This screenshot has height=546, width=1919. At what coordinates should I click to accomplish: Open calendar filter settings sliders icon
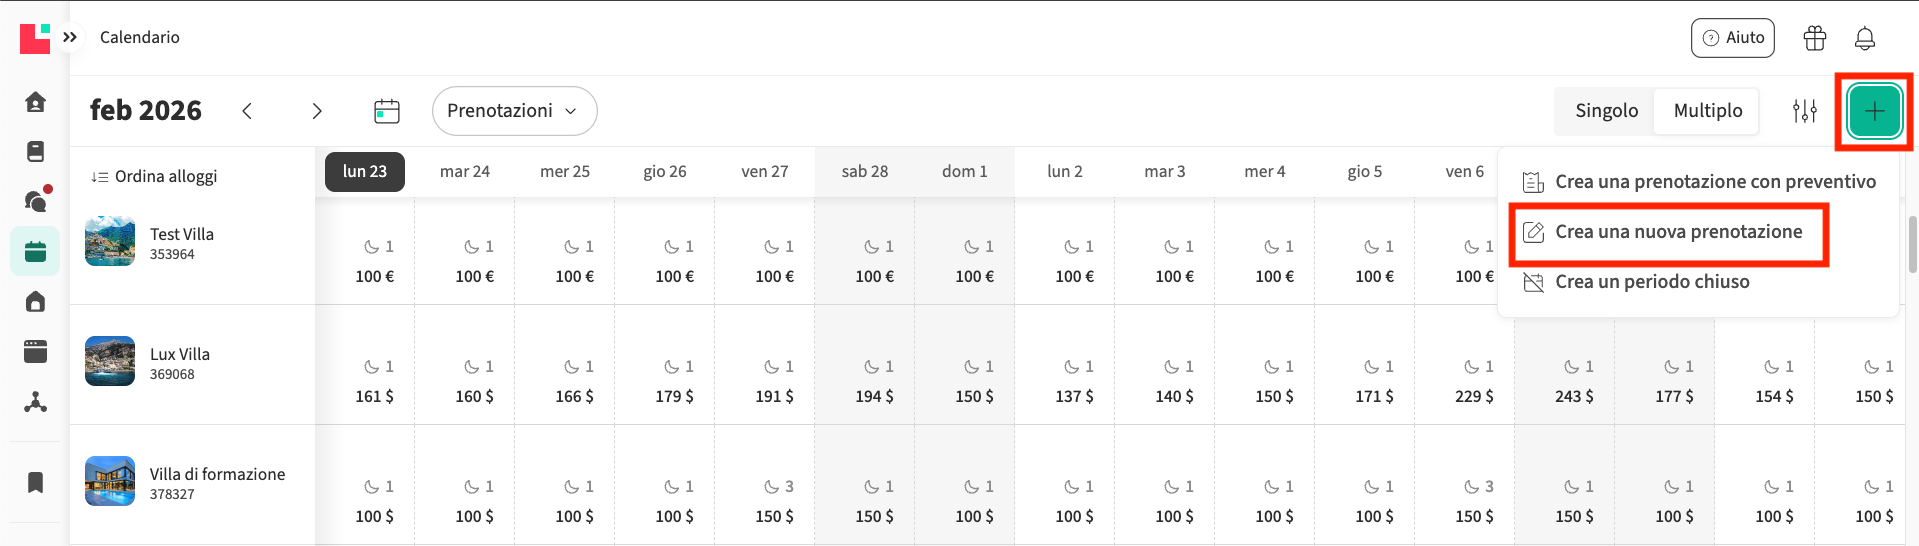click(1804, 111)
